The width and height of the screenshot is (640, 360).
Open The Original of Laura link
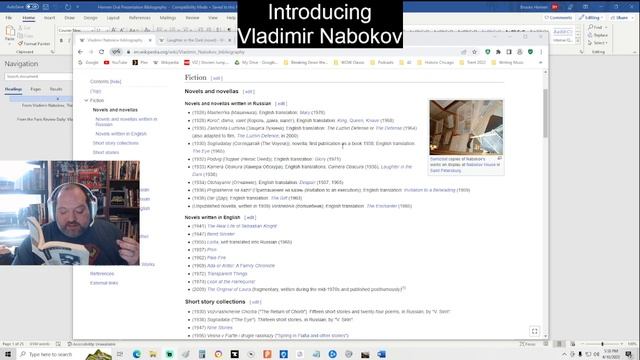[x=229, y=289]
